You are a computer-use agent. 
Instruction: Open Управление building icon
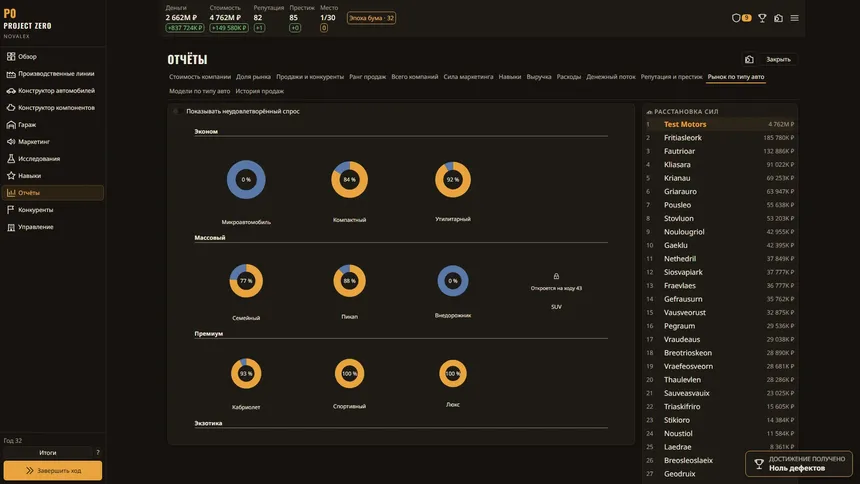pos(11,227)
